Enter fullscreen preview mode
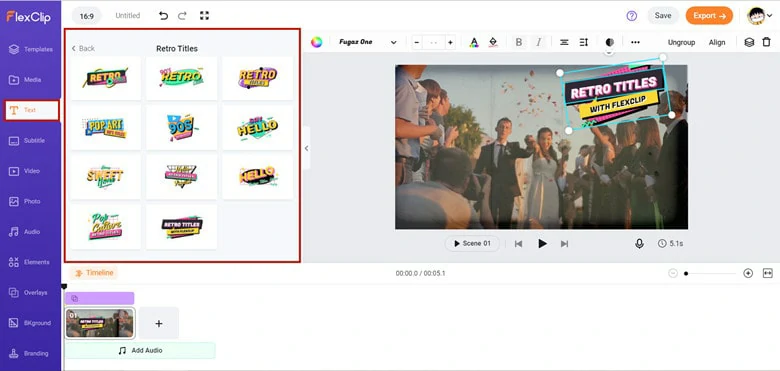 tap(204, 16)
